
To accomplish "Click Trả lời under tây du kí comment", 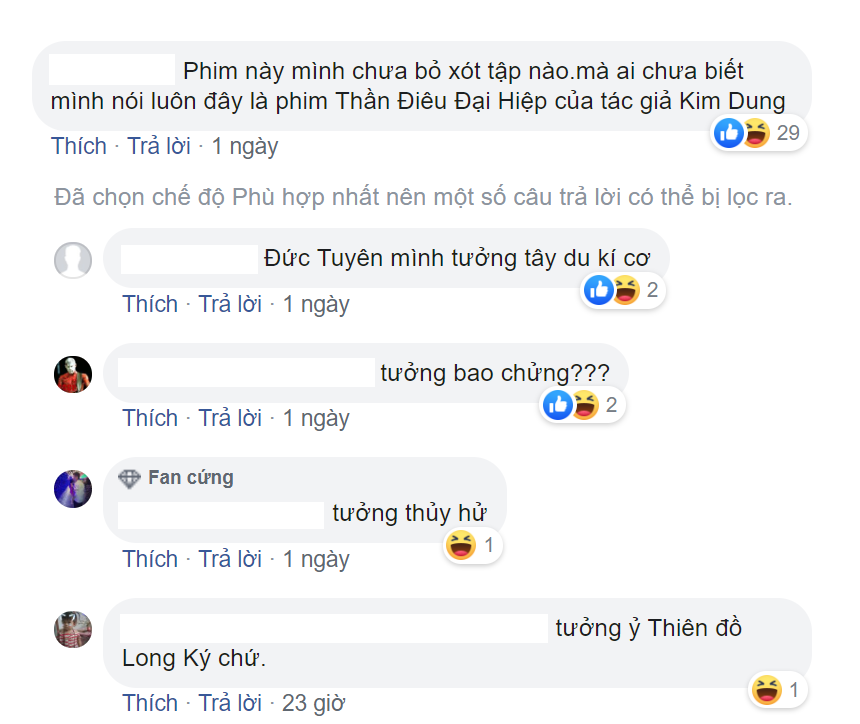I will [230, 304].
